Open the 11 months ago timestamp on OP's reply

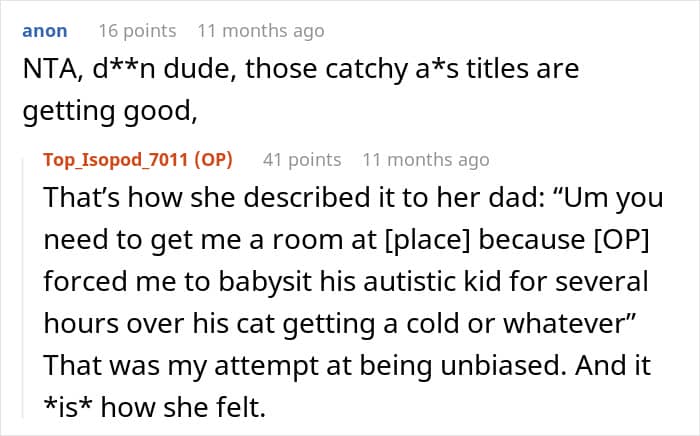(x=426, y=160)
